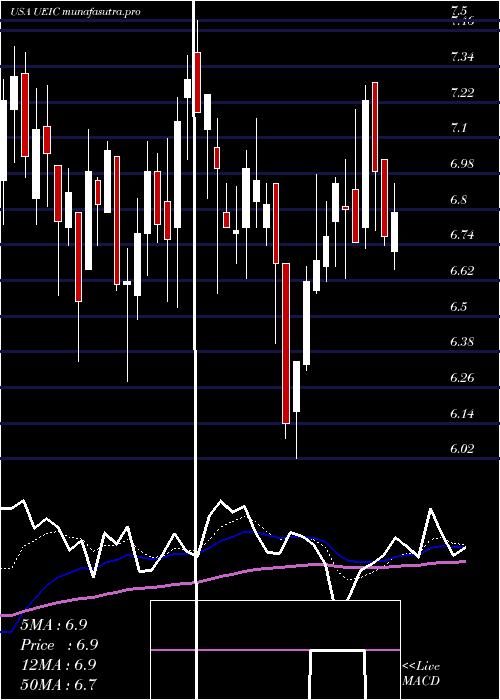This screenshot has height=700, width=500.
Task: Click the 6.5 price axis label
Action: click(459, 307)
